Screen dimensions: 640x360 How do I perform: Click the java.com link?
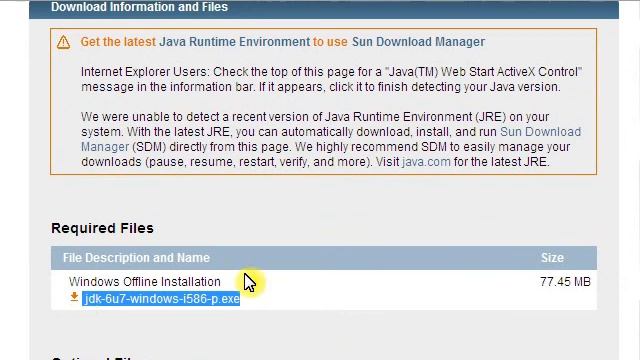click(x=426, y=162)
